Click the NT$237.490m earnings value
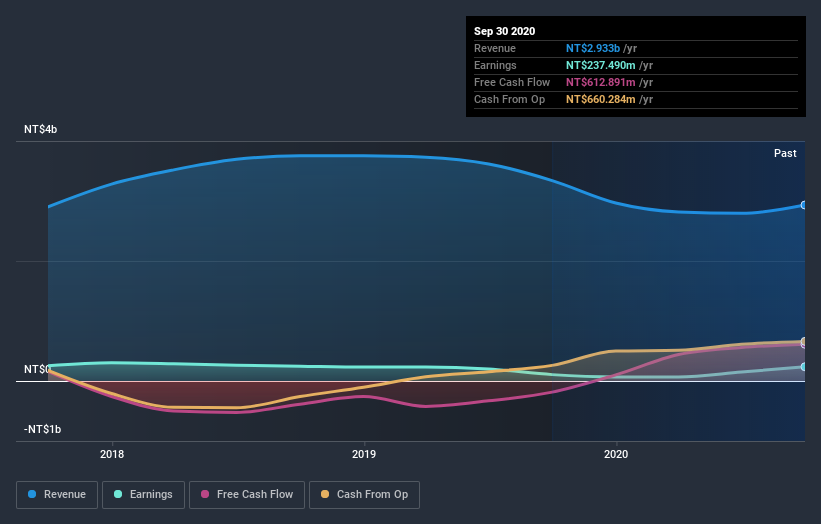 (601, 65)
